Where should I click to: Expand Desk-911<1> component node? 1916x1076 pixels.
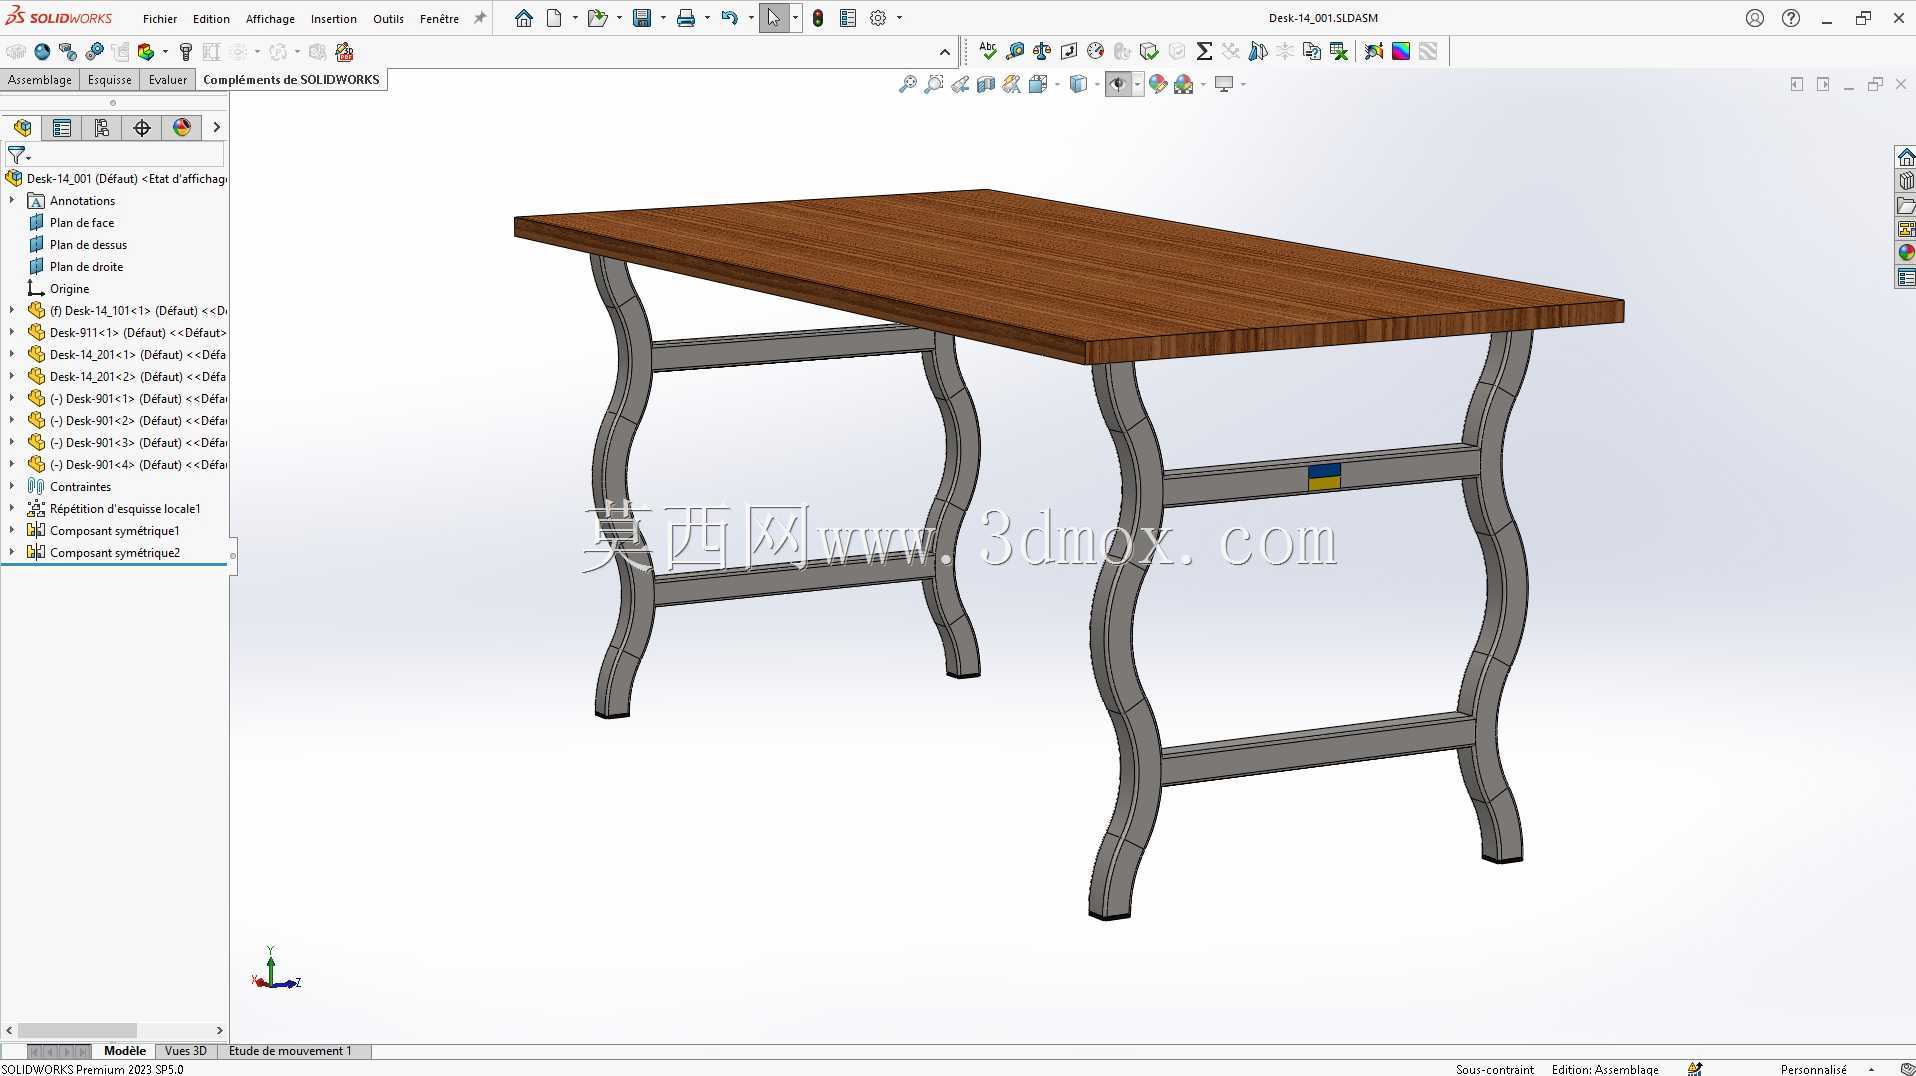coord(12,332)
